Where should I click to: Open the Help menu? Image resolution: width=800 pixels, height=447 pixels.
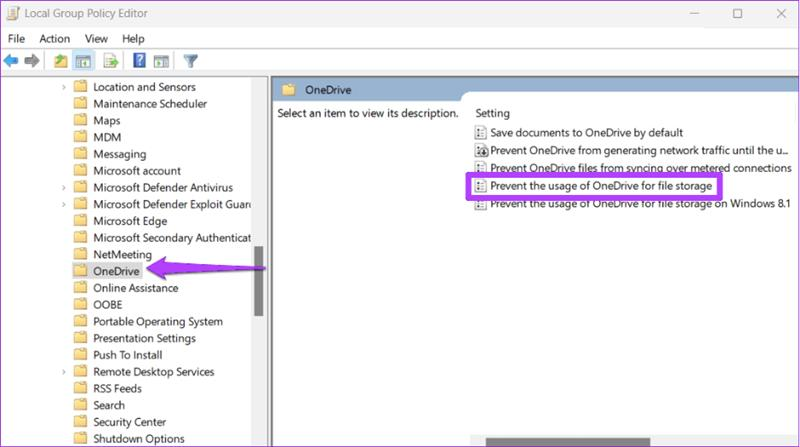[133, 39]
